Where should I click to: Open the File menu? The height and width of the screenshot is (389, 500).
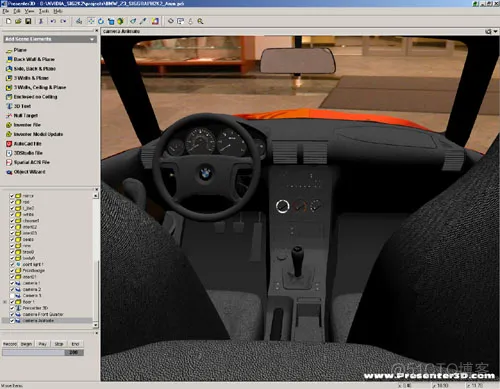coord(5,11)
